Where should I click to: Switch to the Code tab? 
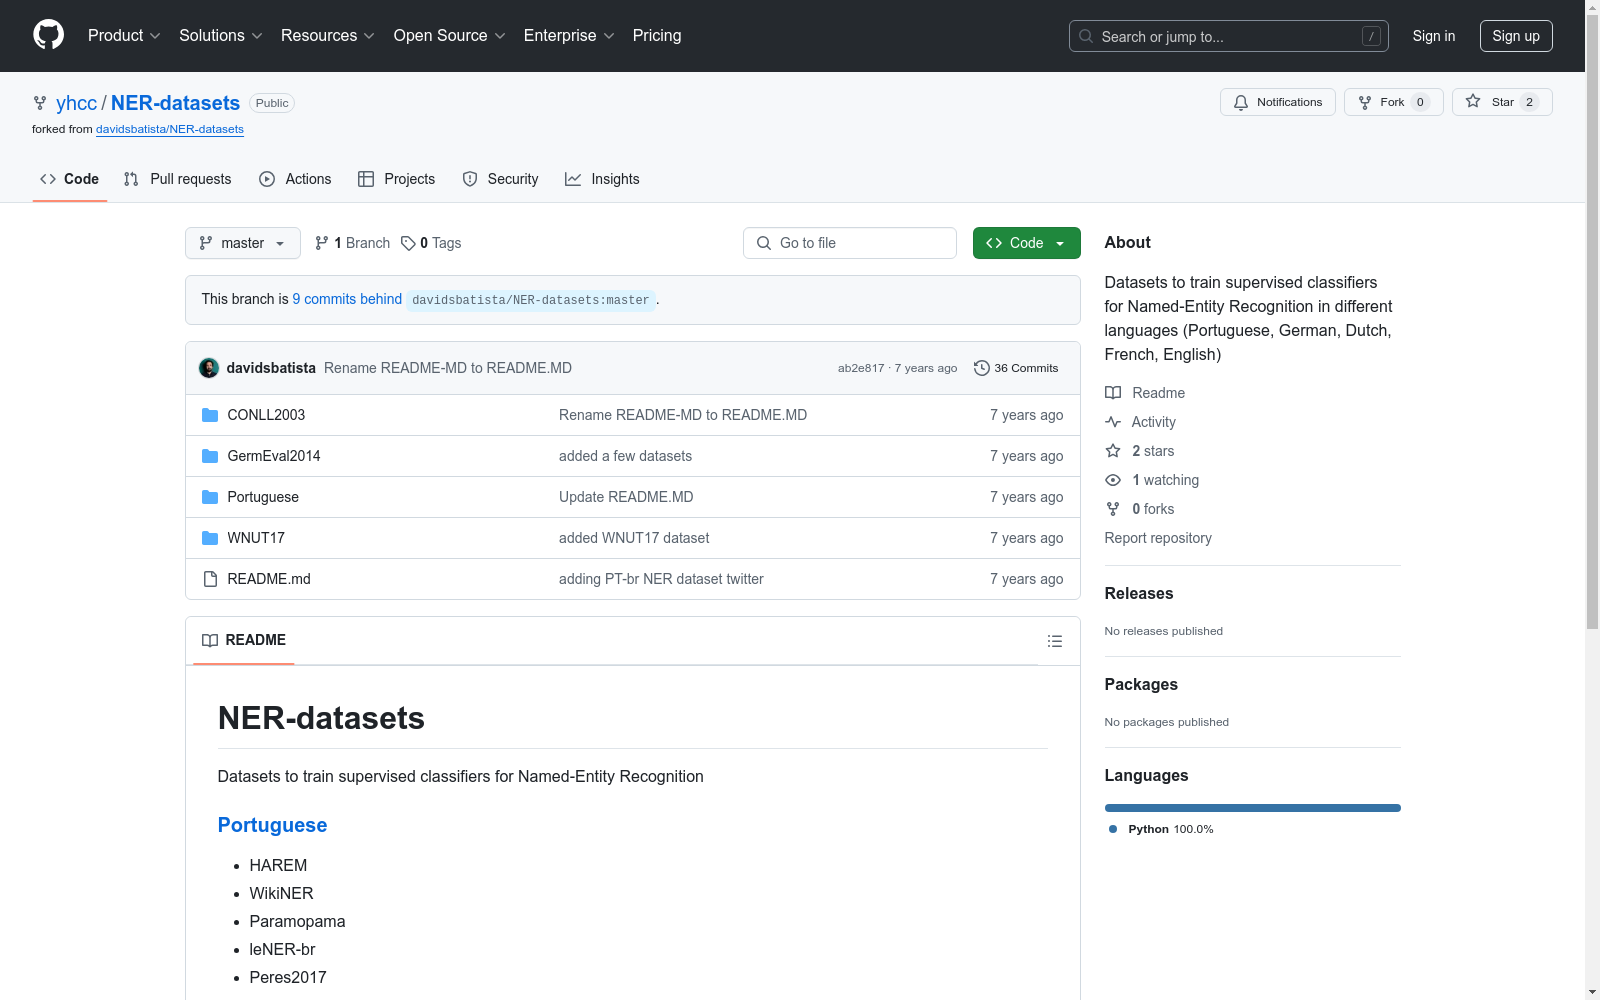coord(70,179)
